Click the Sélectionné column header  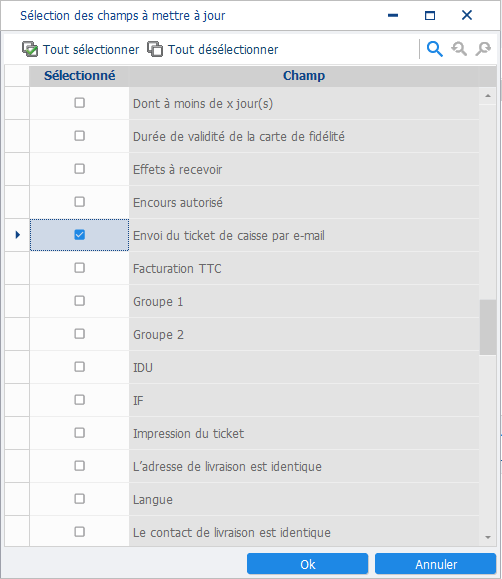coord(79,76)
